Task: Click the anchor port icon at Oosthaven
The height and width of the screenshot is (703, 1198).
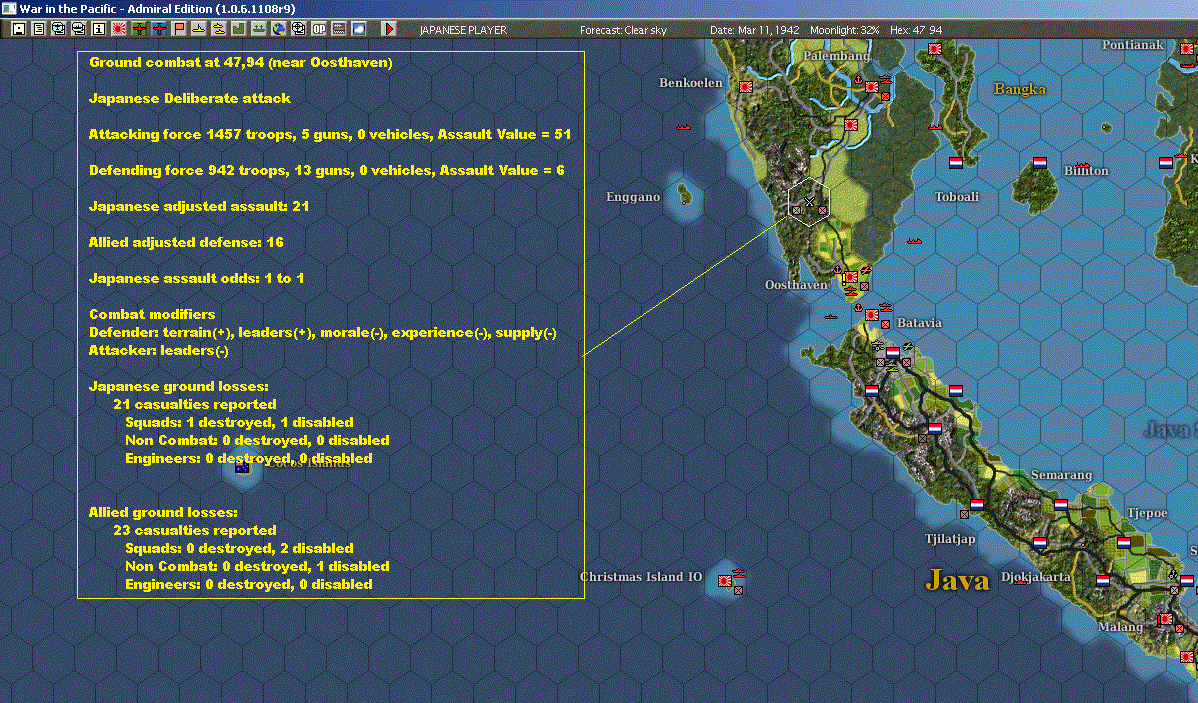Action: point(837,270)
